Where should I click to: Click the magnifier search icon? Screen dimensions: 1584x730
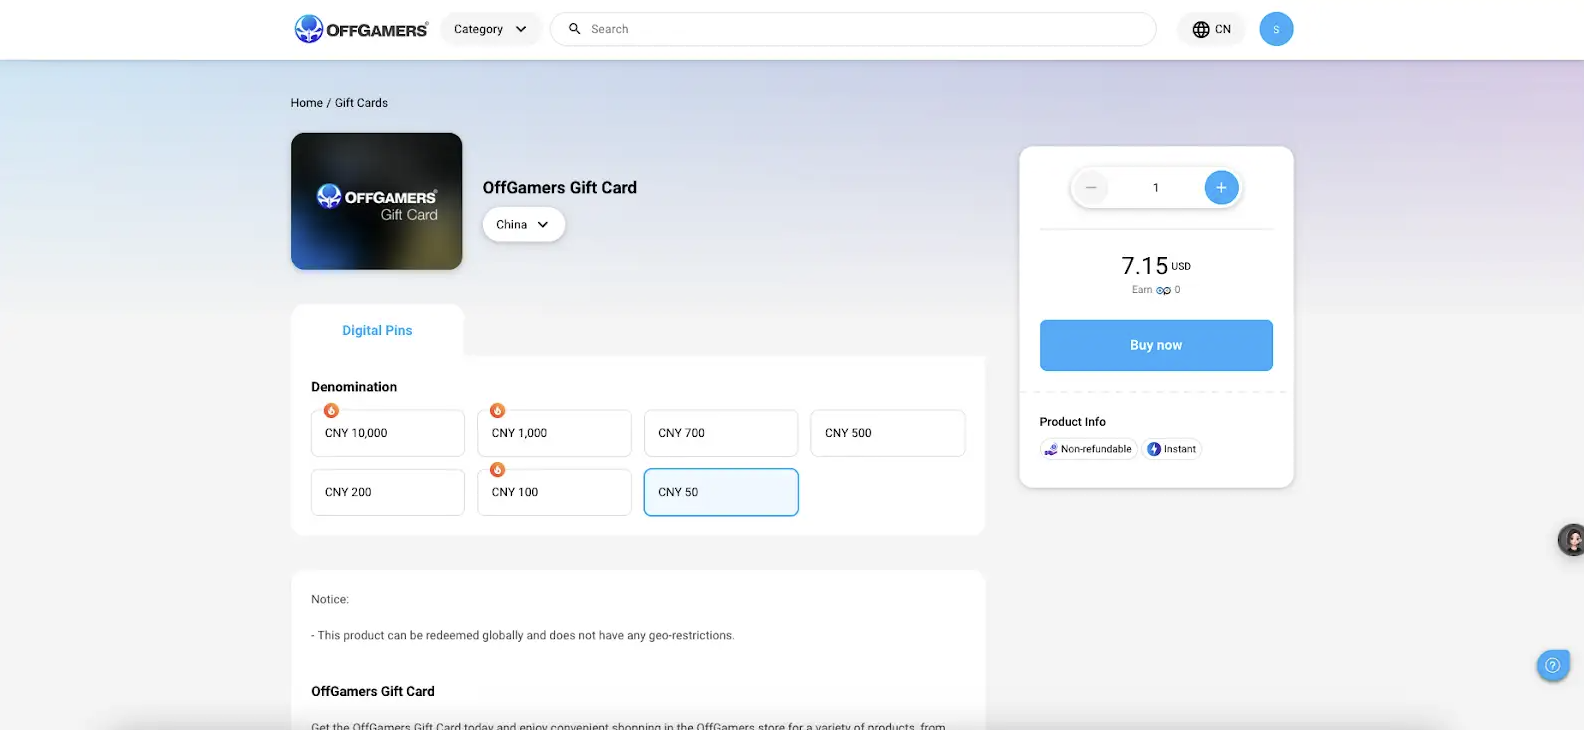click(575, 29)
